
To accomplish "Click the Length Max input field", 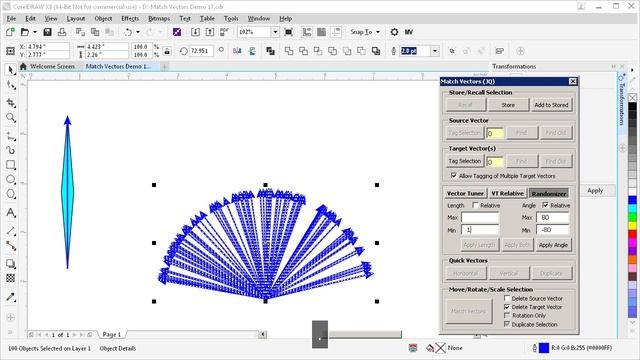I will click(x=480, y=217).
